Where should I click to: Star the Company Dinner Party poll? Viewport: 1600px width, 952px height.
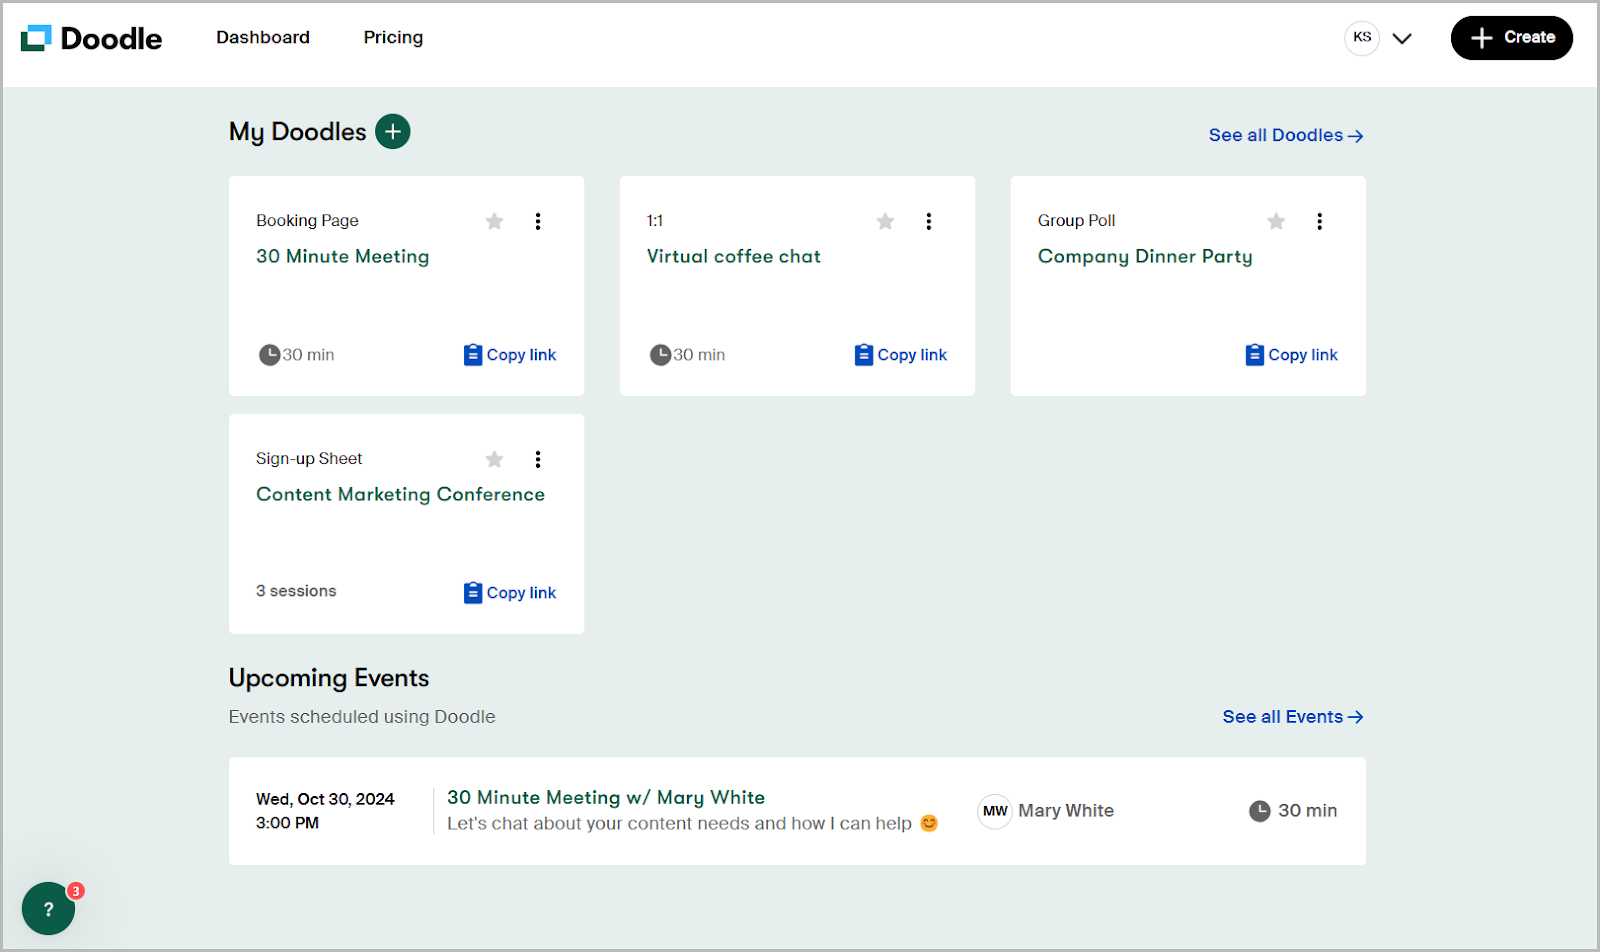coord(1276,221)
